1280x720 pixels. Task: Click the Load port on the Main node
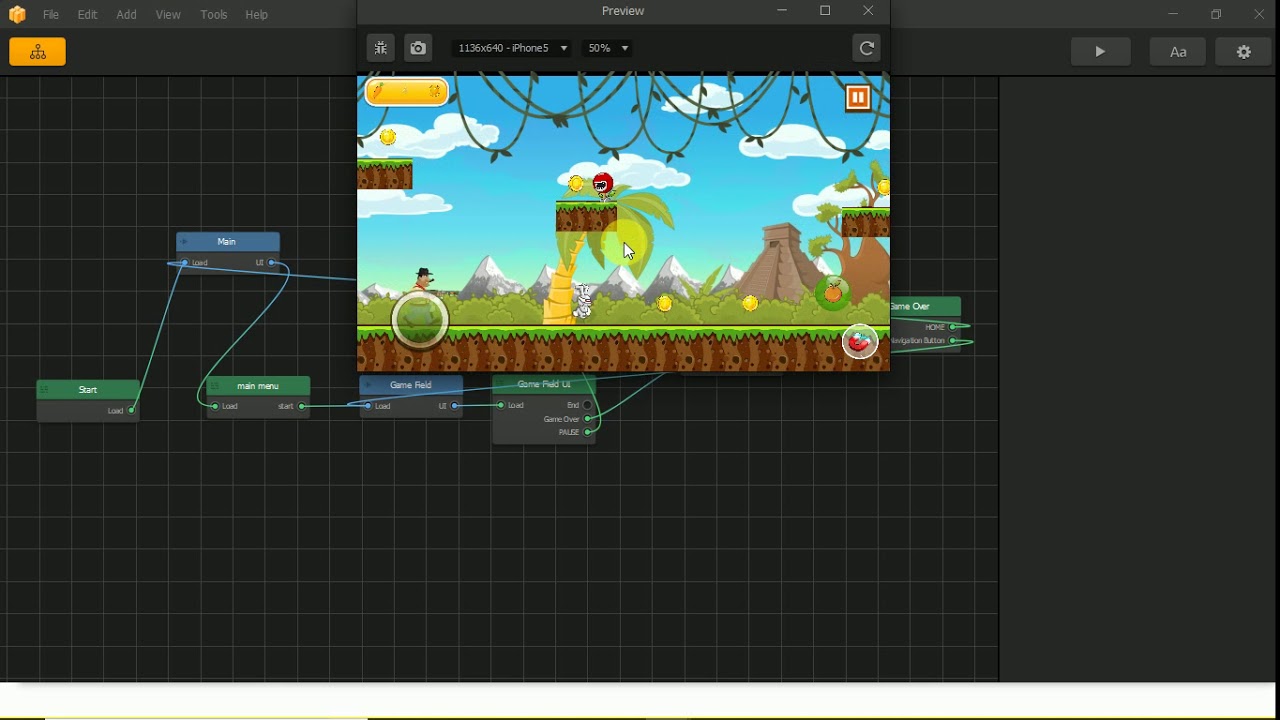(185, 263)
